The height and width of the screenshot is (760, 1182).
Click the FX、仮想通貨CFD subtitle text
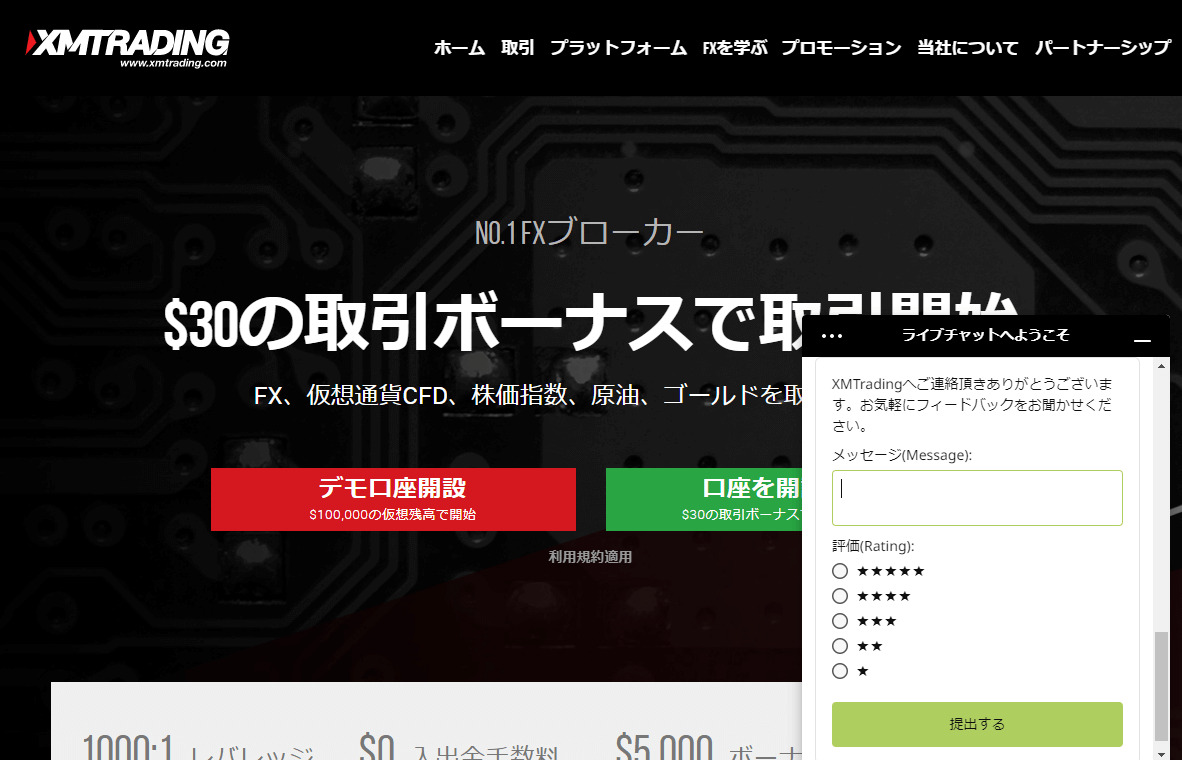point(528,395)
